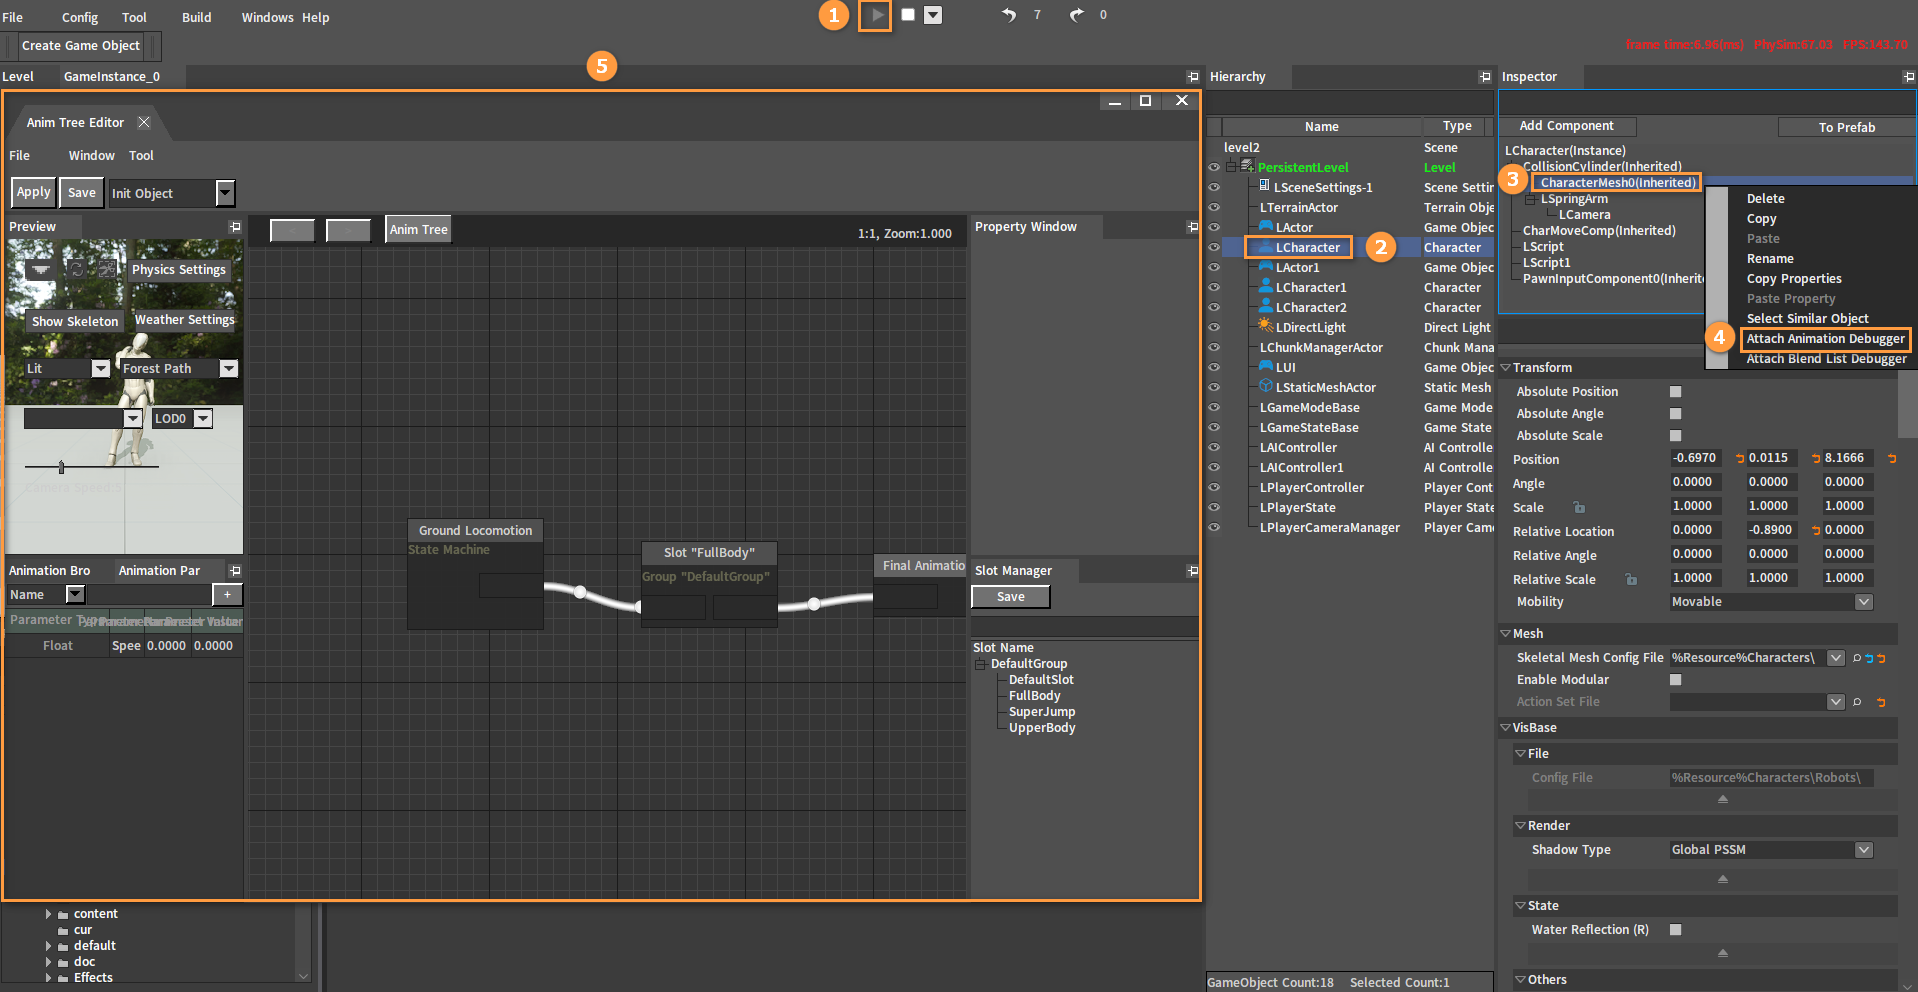Reset Relative Location Y arrow
The image size is (1918, 992).
point(1815,530)
